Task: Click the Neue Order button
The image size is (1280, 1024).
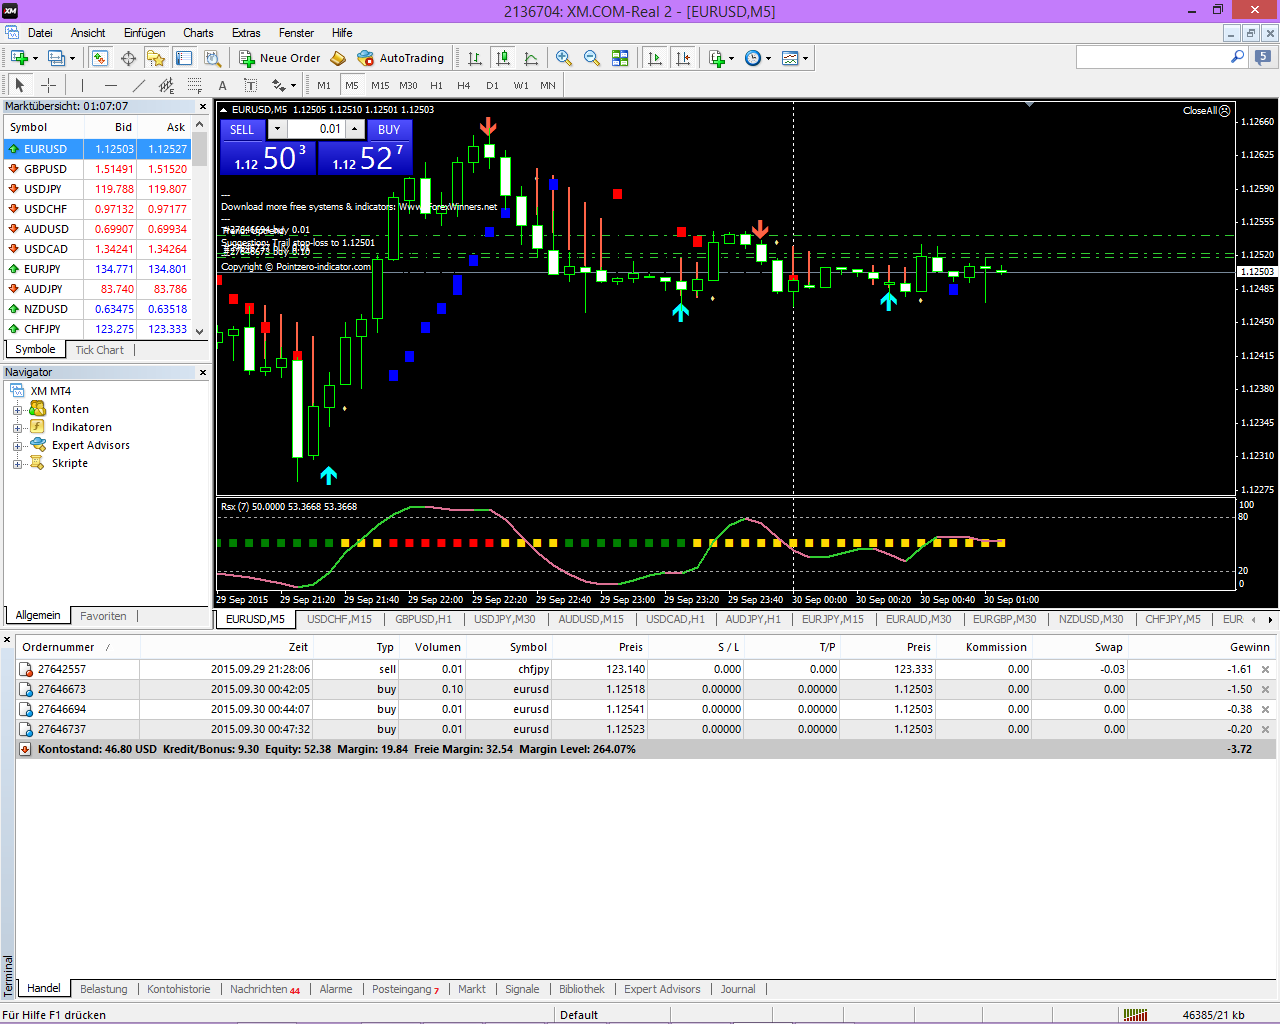Action: point(280,58)
